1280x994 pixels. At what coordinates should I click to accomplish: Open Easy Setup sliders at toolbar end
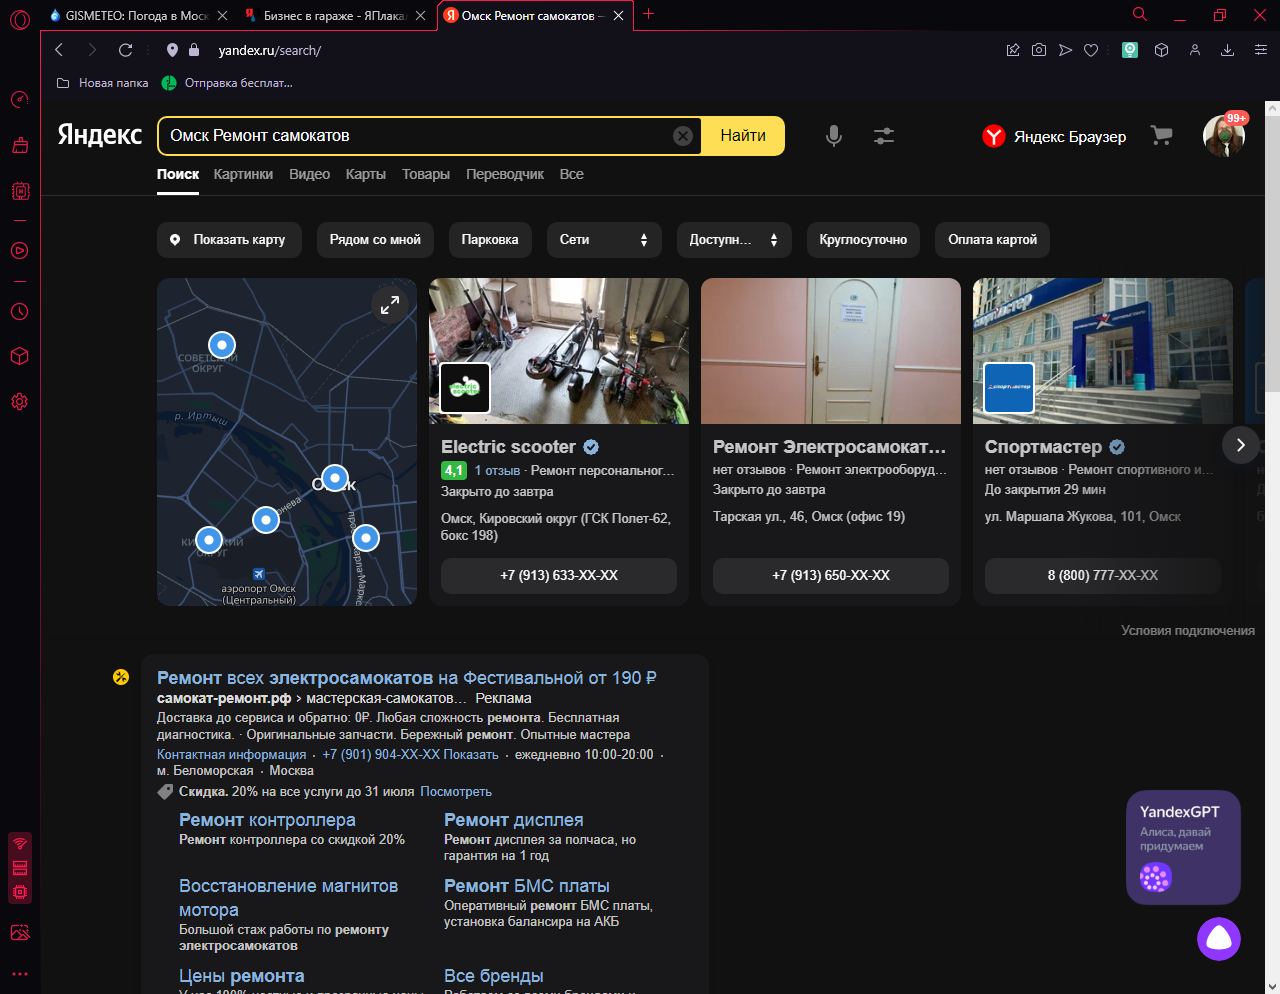[x=1260, y=50]
